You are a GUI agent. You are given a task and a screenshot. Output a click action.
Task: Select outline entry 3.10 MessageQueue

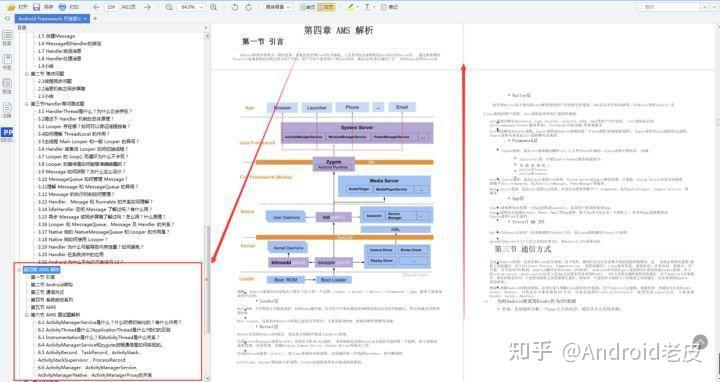(x=83, y=179)
